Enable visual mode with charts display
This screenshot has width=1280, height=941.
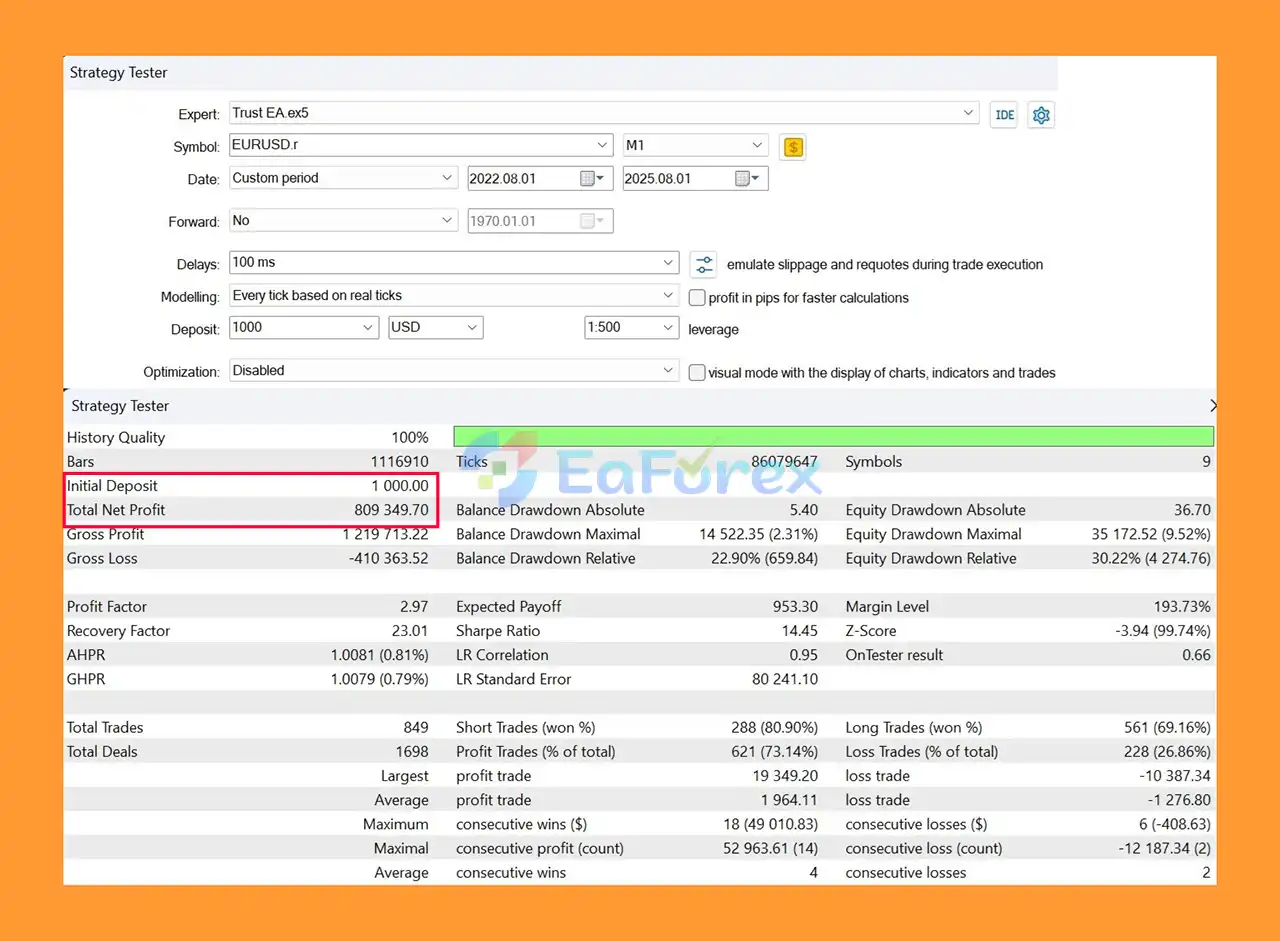698,373
